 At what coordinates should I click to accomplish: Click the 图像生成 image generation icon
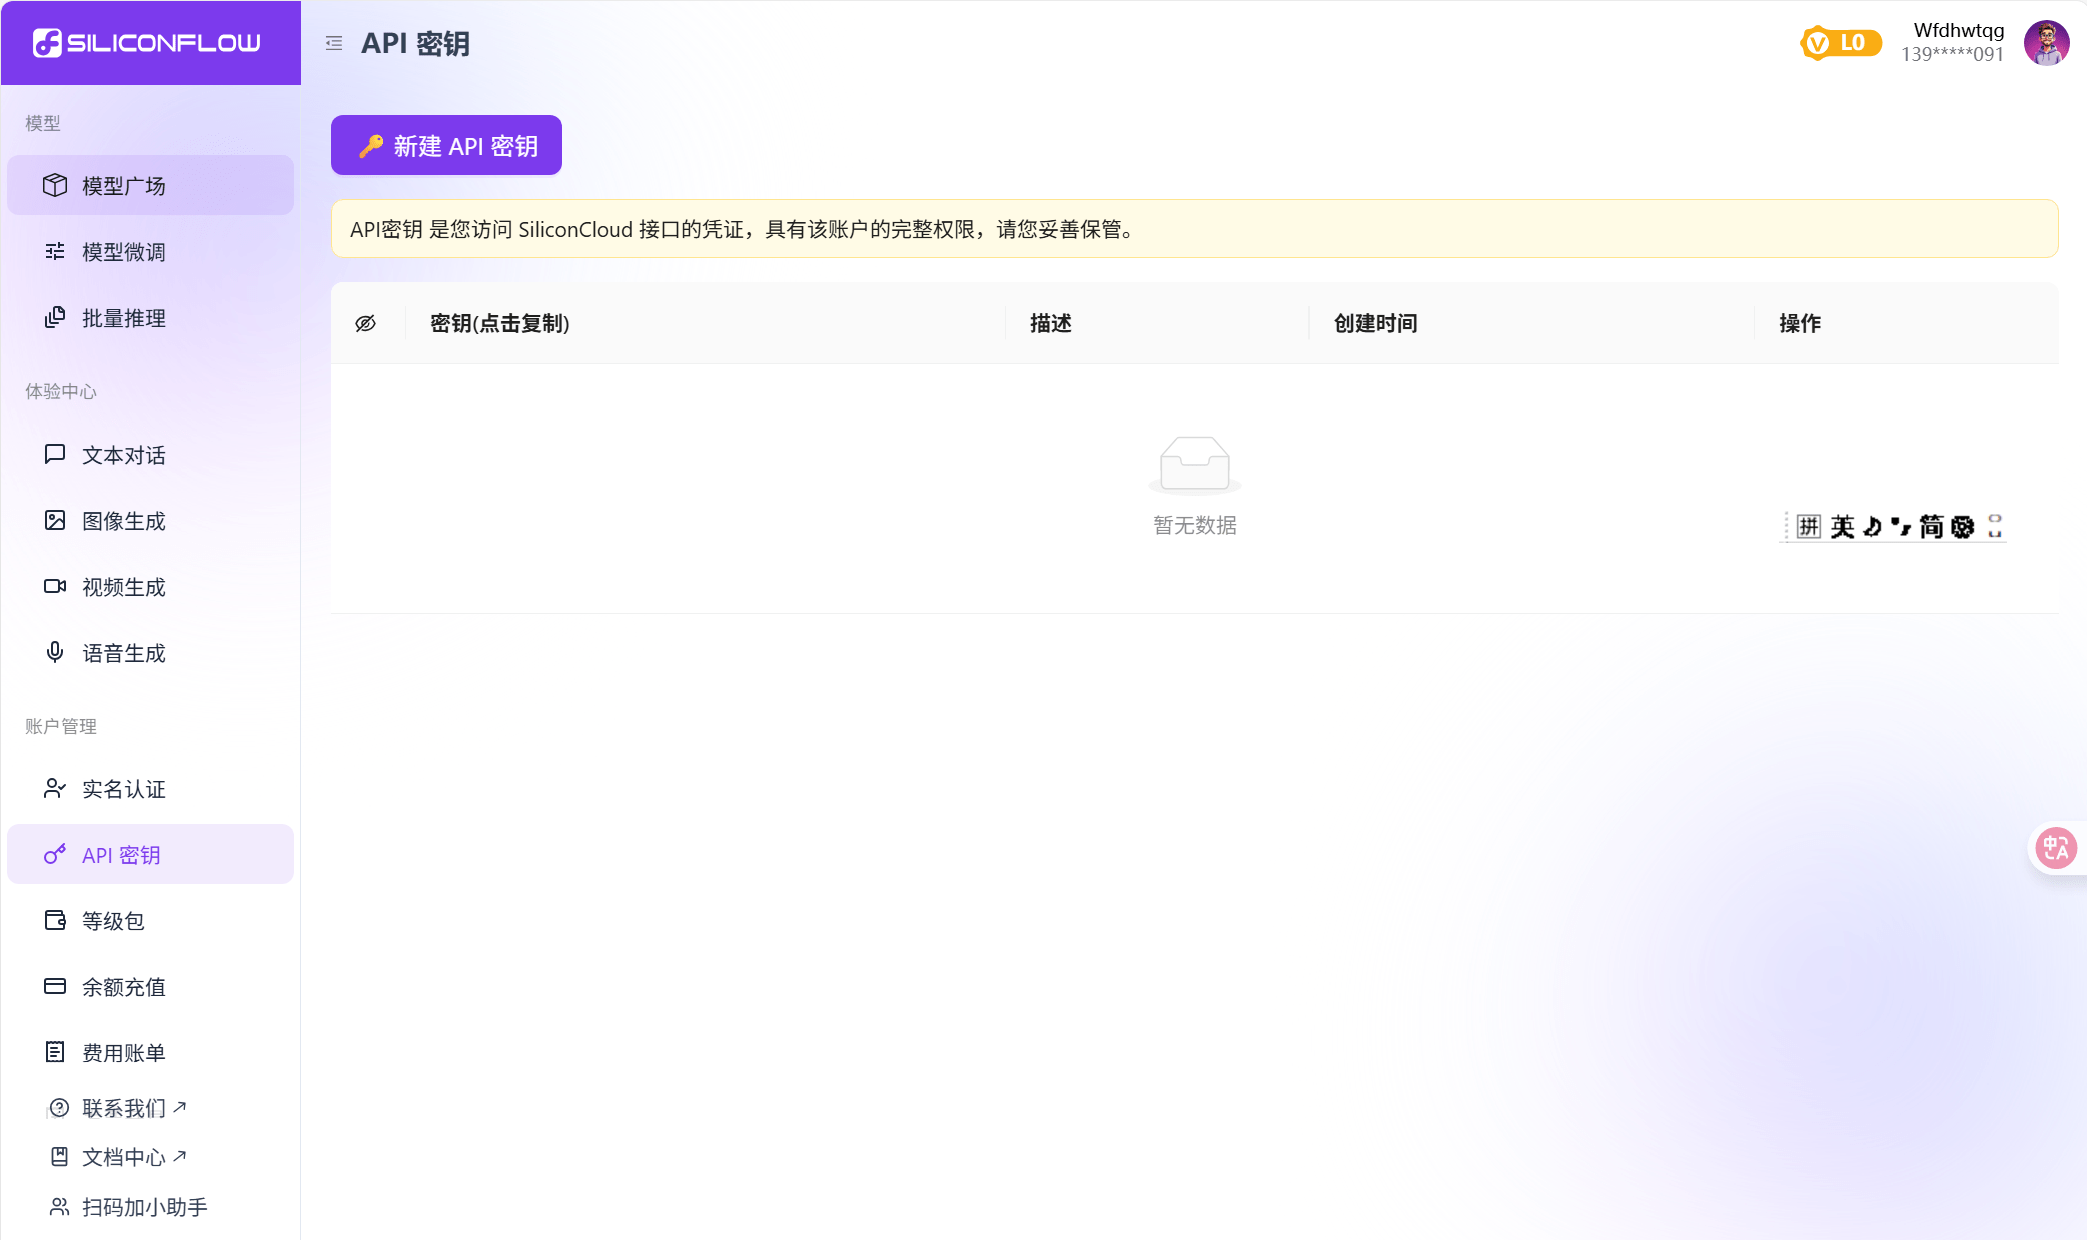coord(55,520)
